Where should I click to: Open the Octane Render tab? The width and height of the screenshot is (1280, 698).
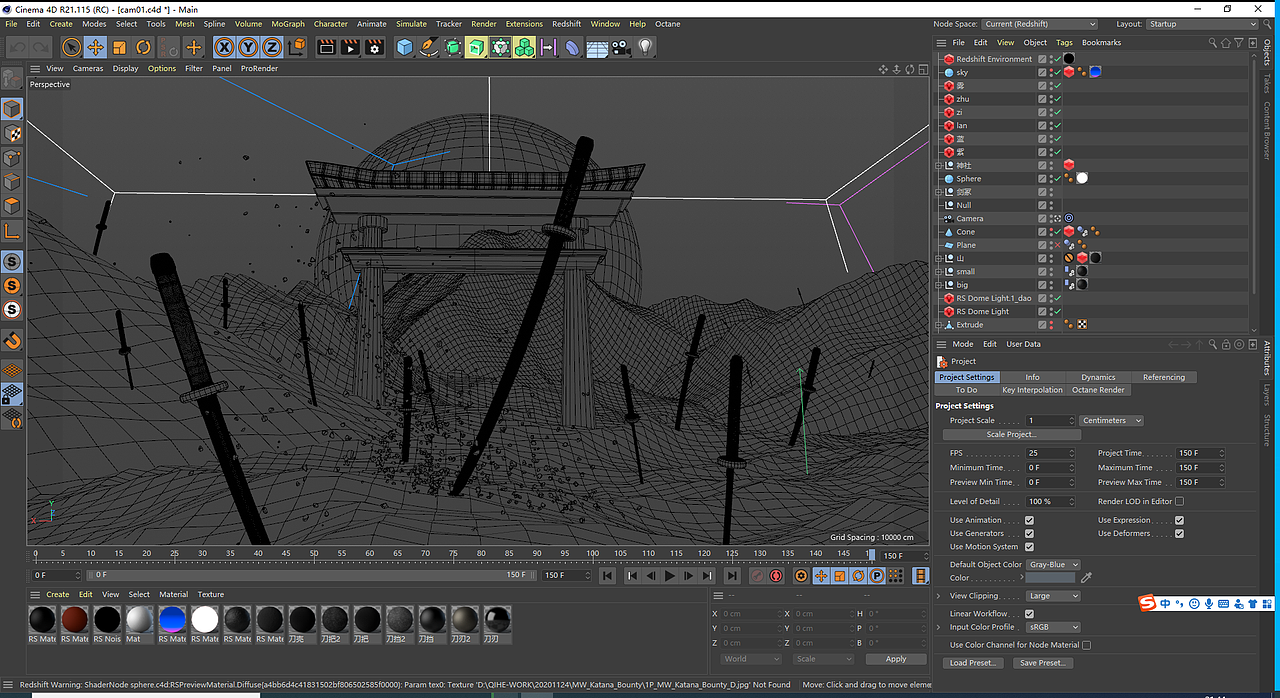pos(1098,390)
